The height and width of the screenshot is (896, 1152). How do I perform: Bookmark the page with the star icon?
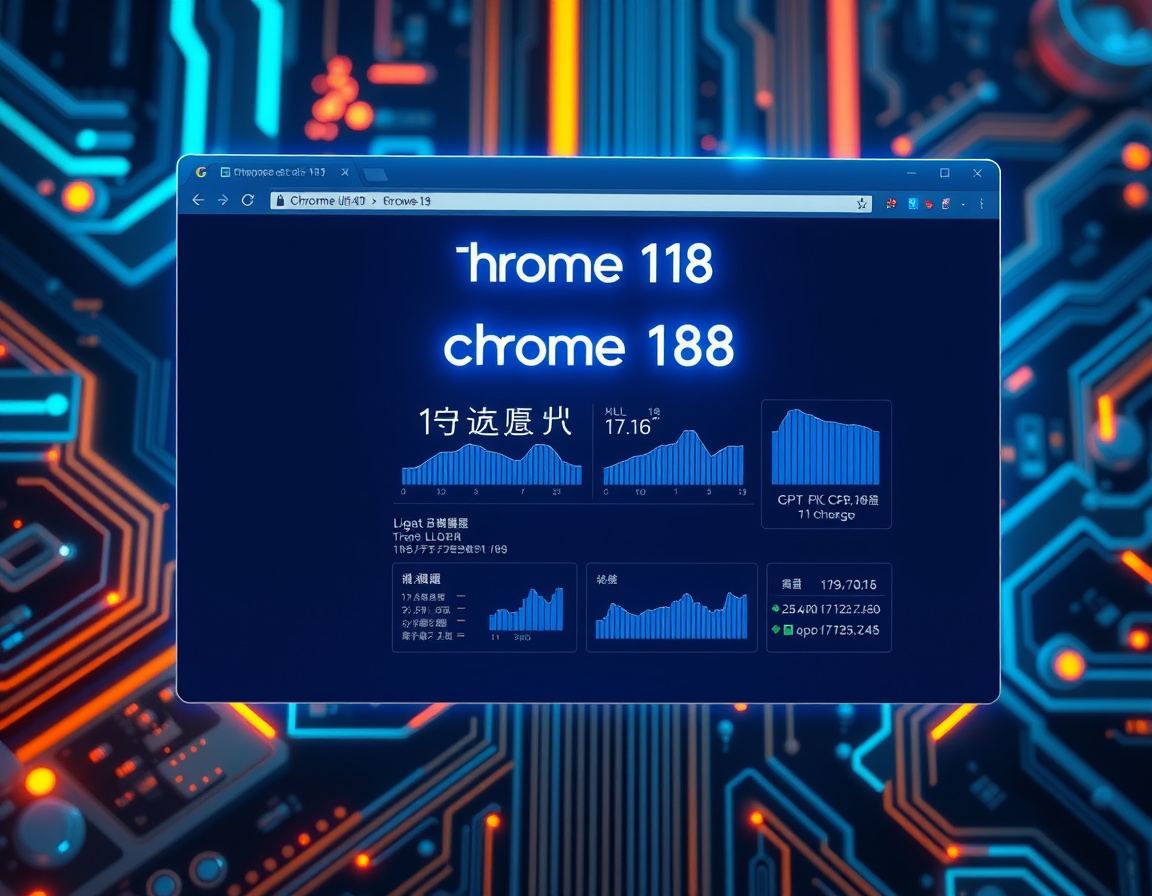[x=862, y=203]
